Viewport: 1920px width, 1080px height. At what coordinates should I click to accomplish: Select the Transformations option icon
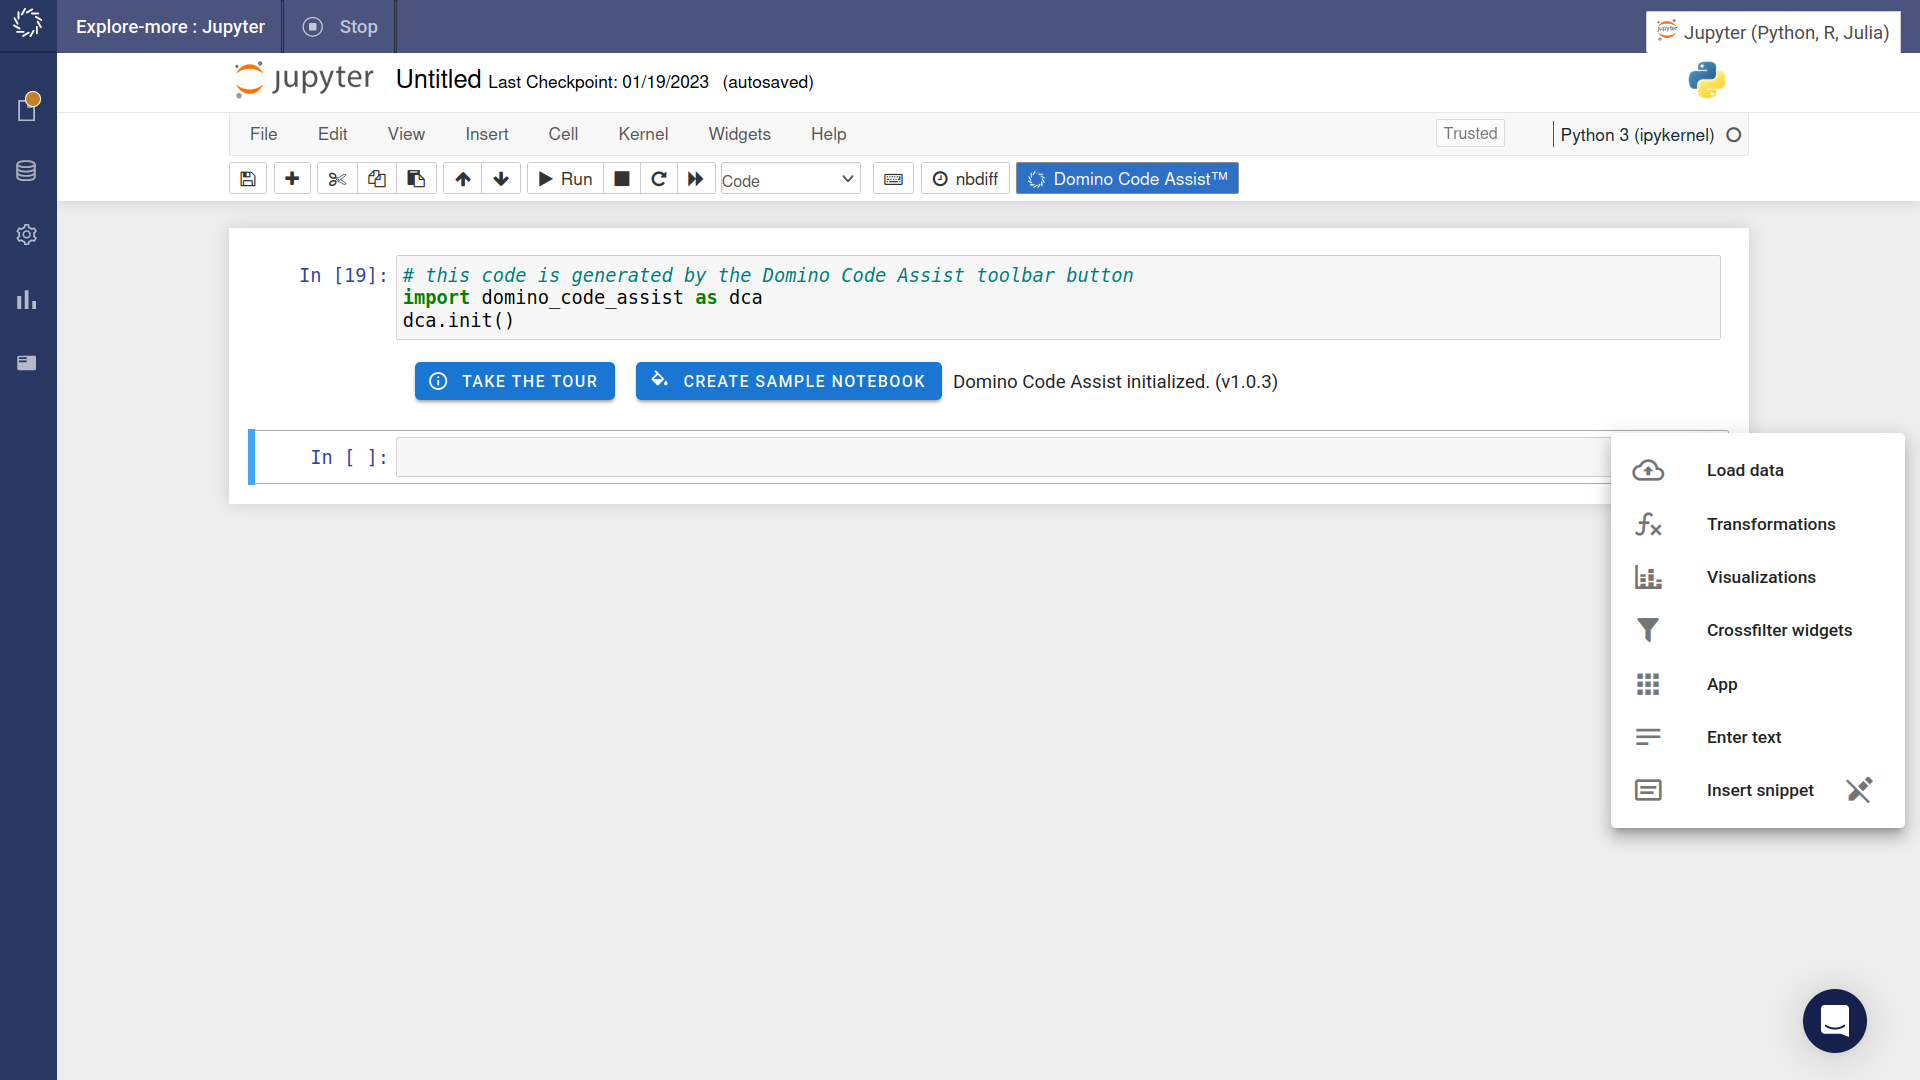coord(1648,524)
